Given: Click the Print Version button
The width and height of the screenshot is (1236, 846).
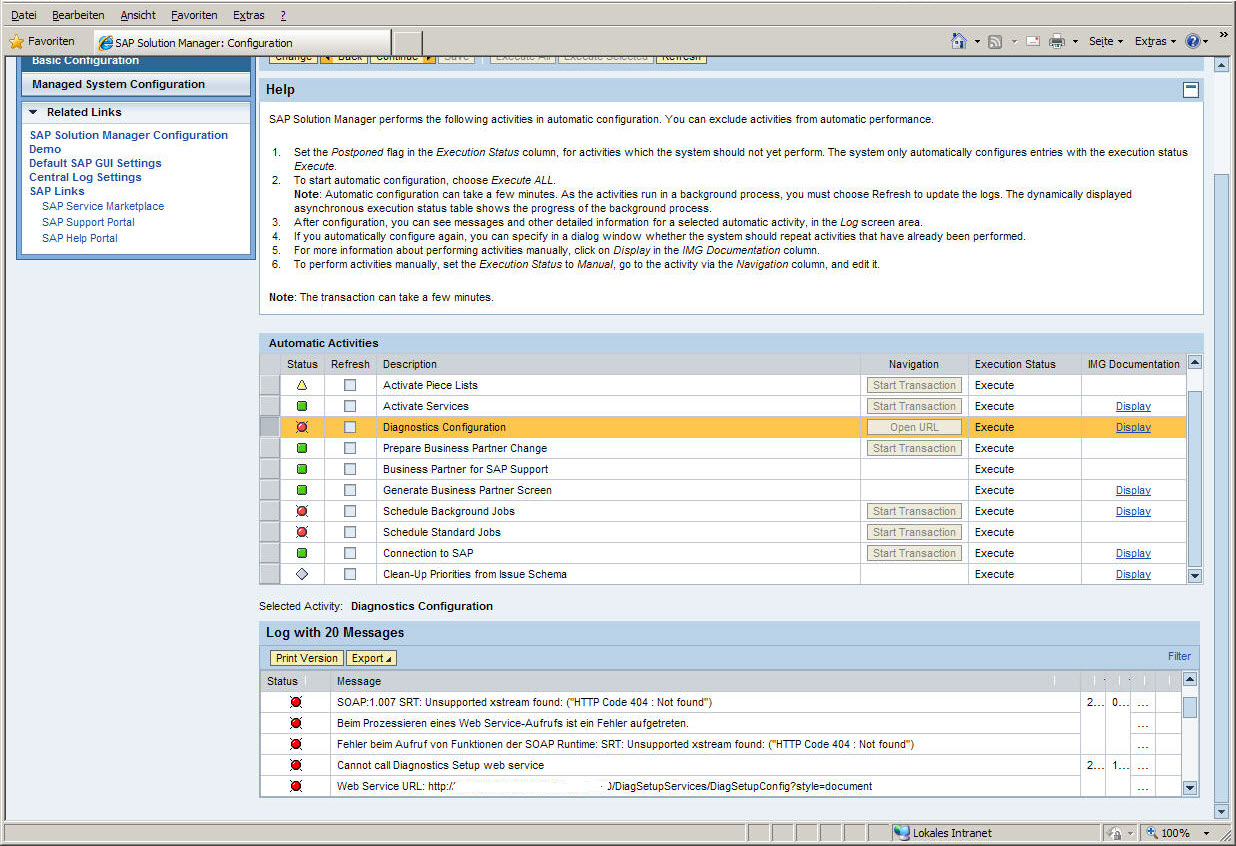Looking at the screenshot, I should pyautogui.click(x=307, y=658).
